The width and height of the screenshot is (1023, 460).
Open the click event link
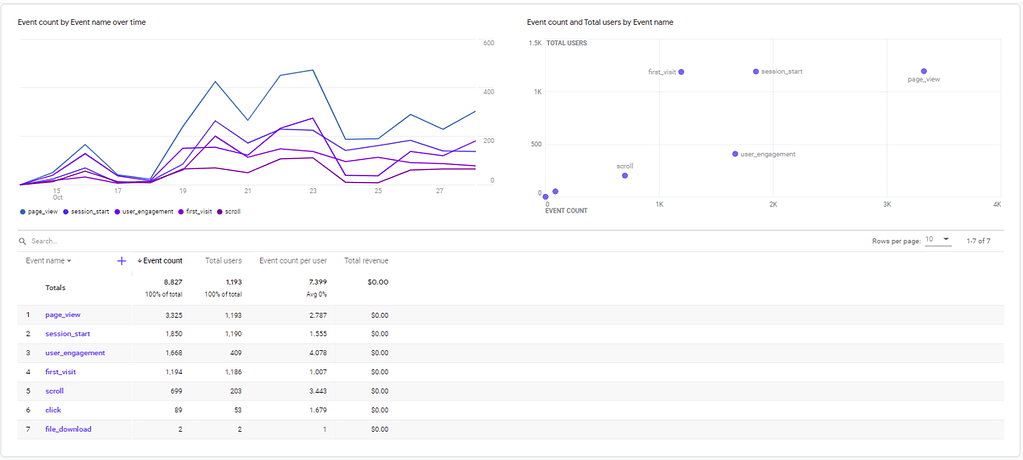point(53,410)
